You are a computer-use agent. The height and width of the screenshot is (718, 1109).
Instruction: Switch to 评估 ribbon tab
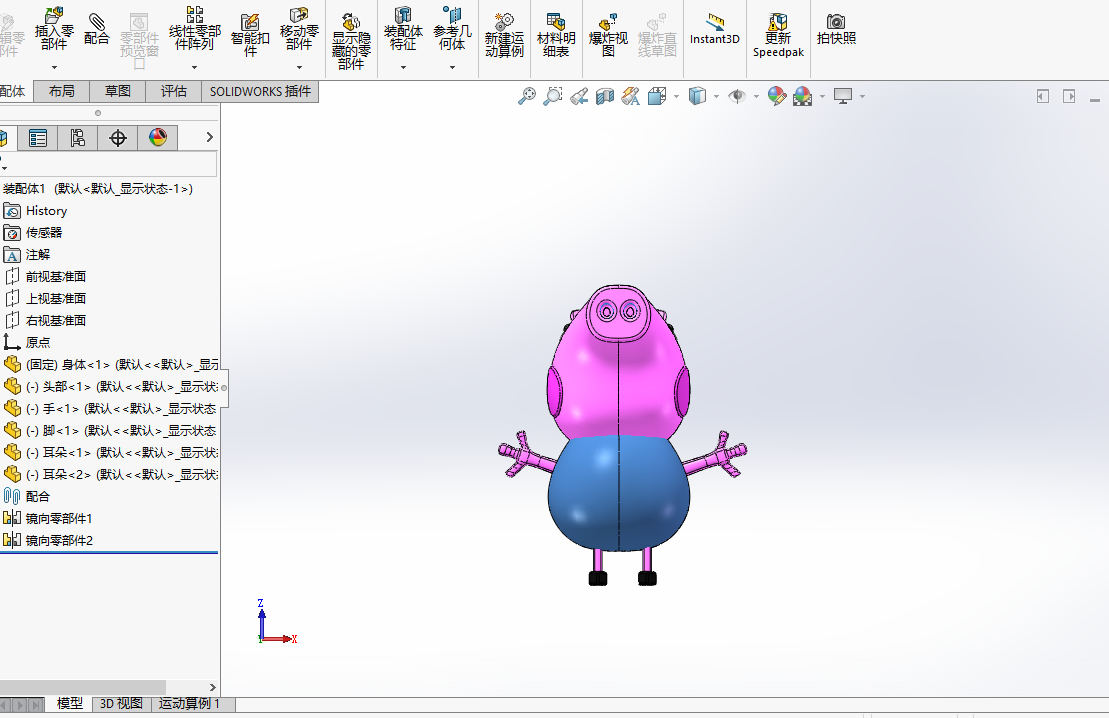pyautogui.click(x=173, y=91)
